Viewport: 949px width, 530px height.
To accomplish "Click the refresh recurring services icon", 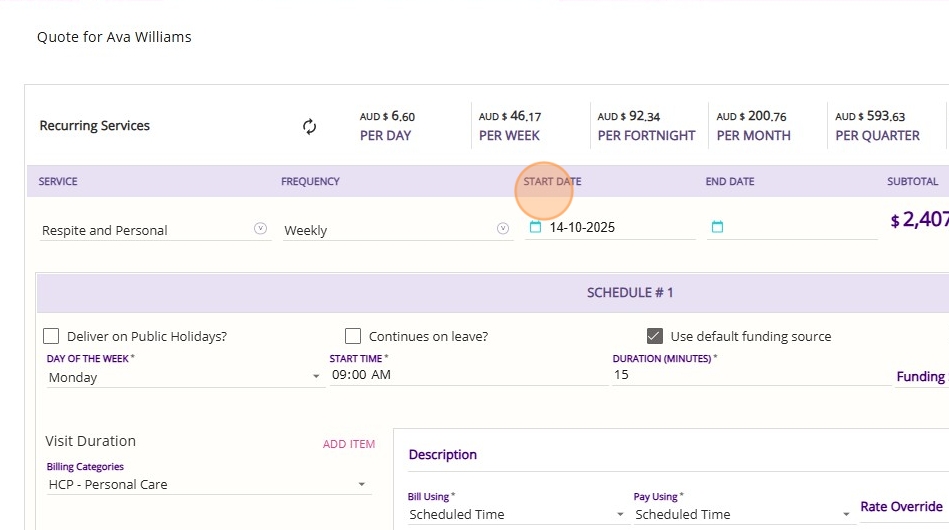I will 309,126.
